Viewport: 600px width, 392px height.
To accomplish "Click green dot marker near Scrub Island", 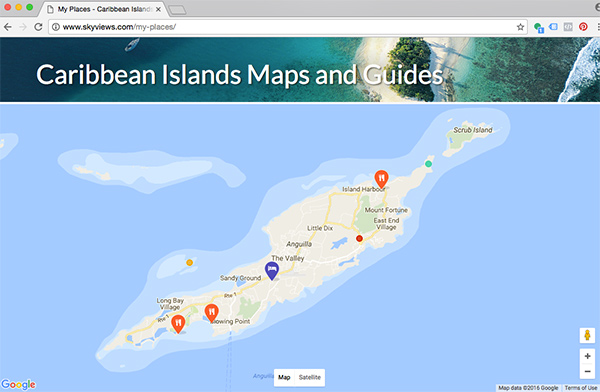I will tap(429, 164).
